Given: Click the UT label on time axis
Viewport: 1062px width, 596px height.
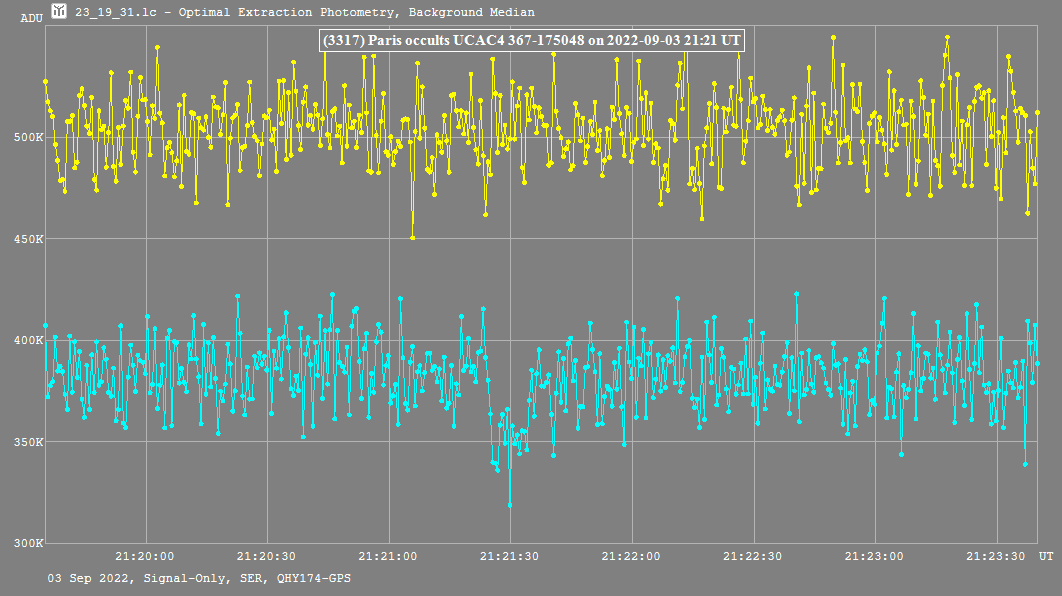Looking at the screenshot, I should point(1045,556).
